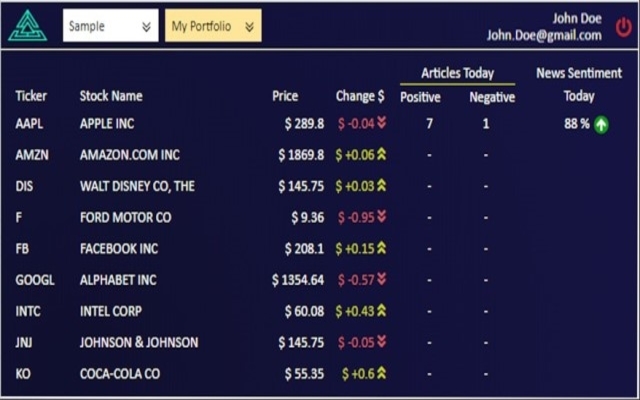Click WALT DISNEY CO, THE stock name

[x=137, y=186]
